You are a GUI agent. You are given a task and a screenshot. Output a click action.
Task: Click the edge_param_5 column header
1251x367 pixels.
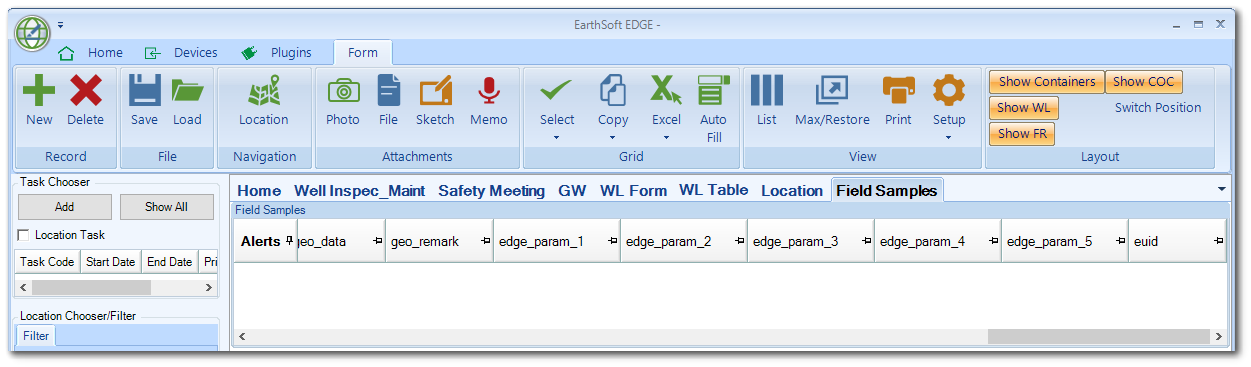click(x=1065, y=242)
